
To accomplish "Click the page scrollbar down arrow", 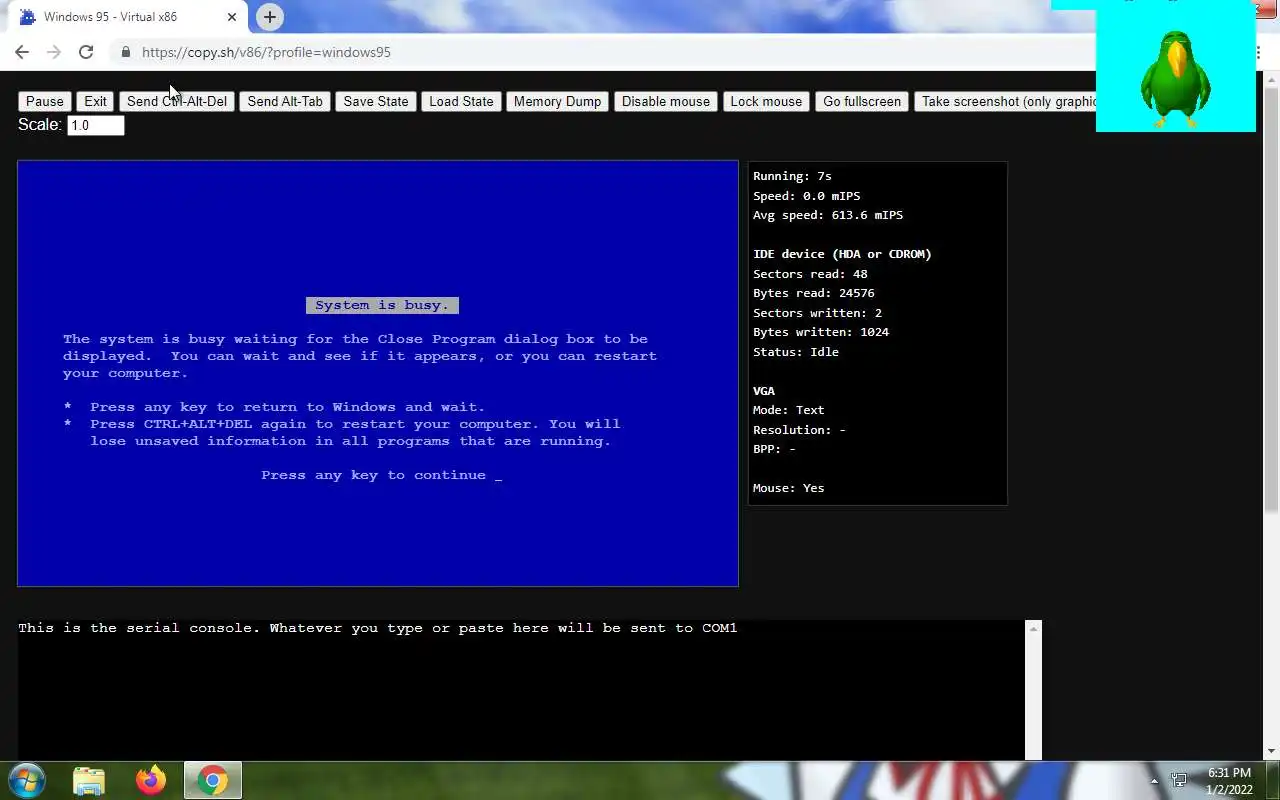I will 1272,752.
